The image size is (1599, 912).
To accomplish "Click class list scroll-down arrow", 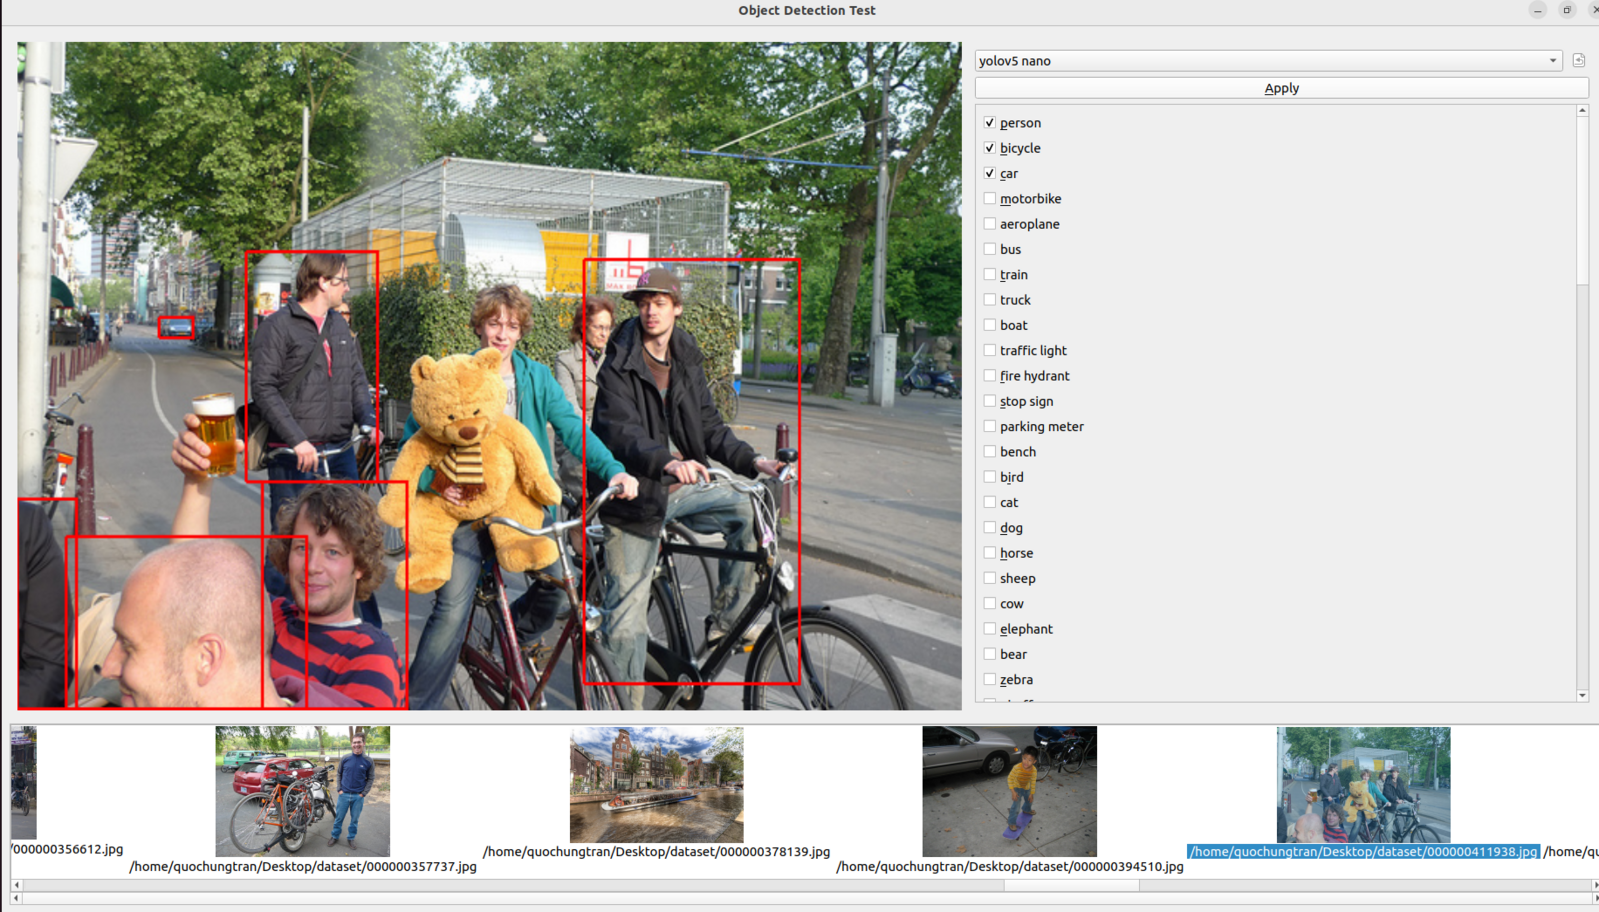I will tap(1582, 695).
